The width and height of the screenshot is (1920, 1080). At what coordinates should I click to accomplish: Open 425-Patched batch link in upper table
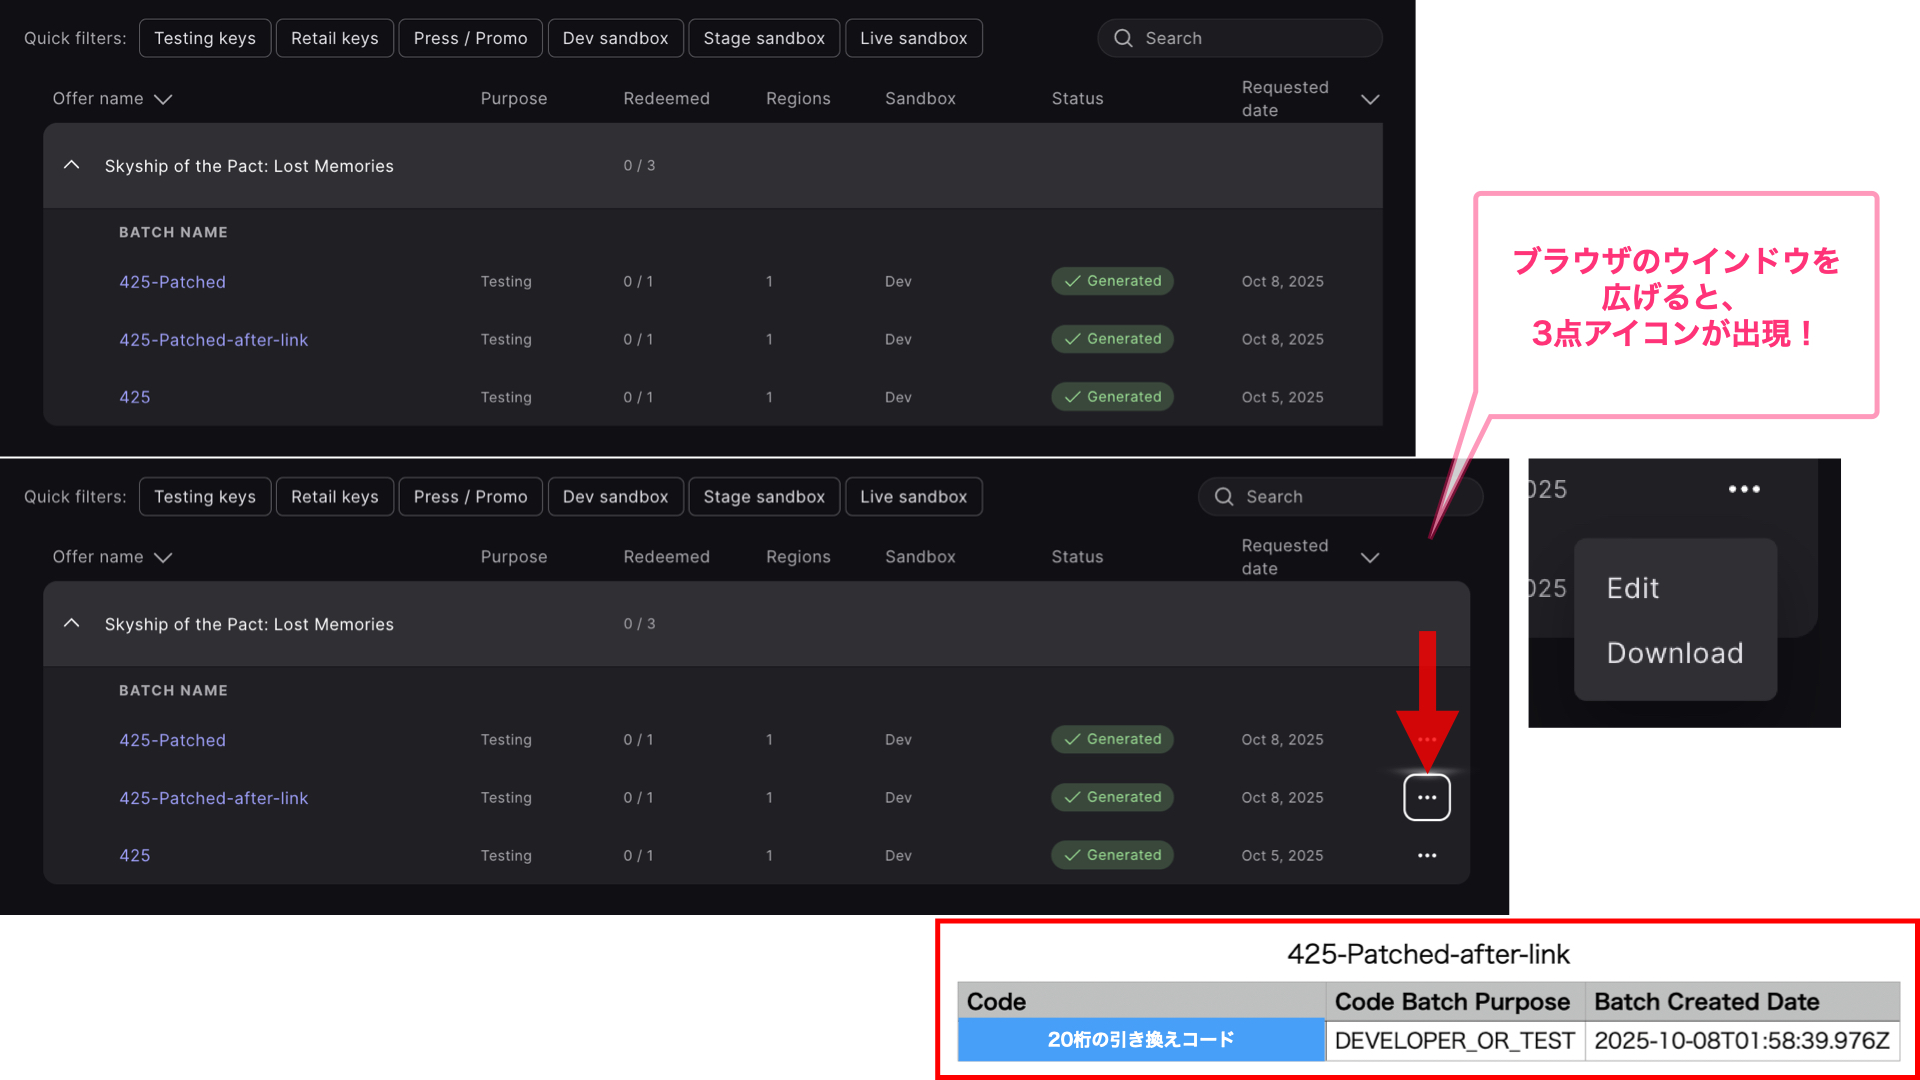(172, 282)
